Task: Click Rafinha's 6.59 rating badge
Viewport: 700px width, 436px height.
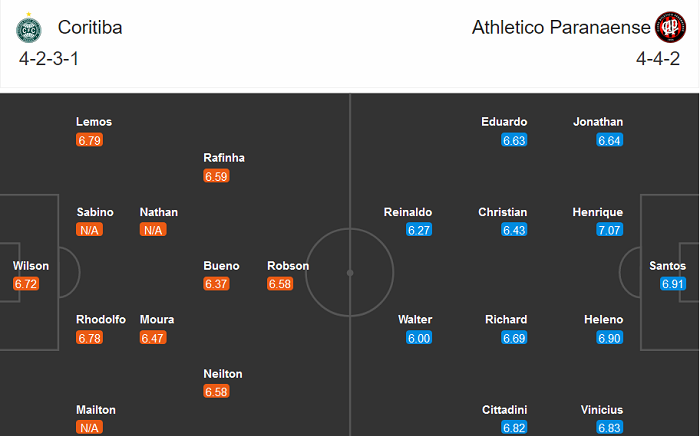Action: pos(216,176)
